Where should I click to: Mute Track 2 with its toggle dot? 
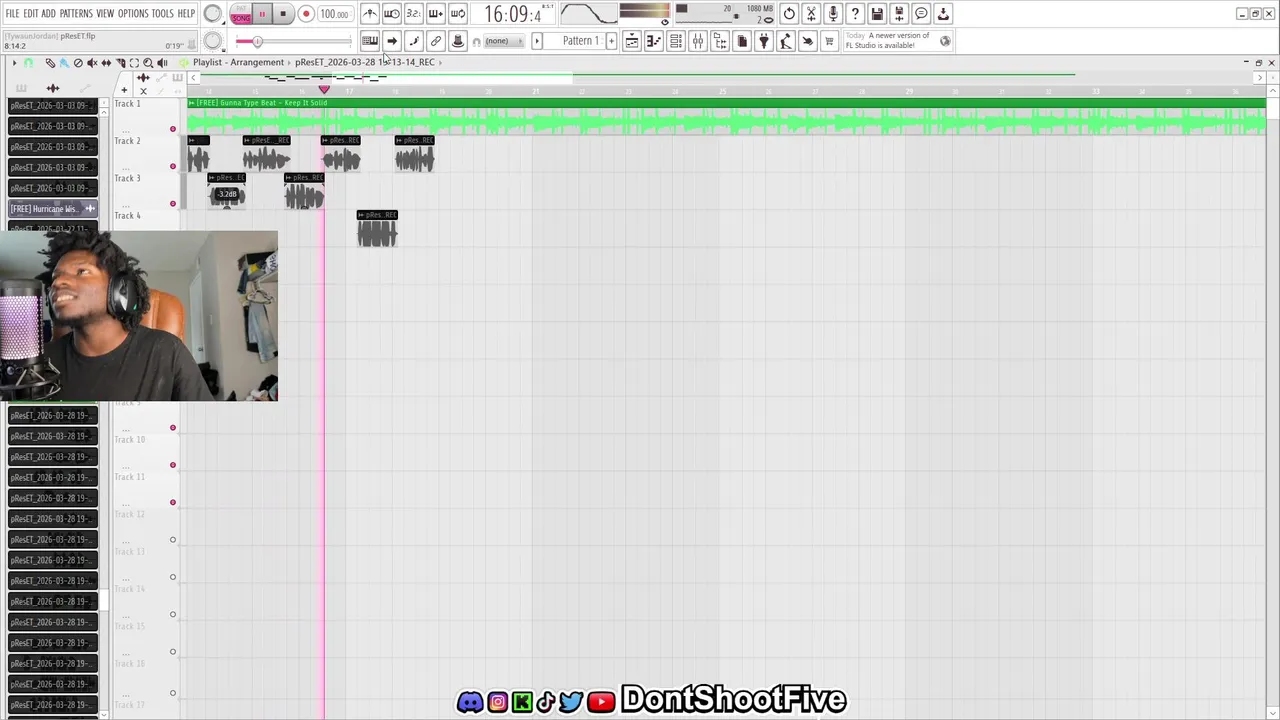(x=173, y=166)
